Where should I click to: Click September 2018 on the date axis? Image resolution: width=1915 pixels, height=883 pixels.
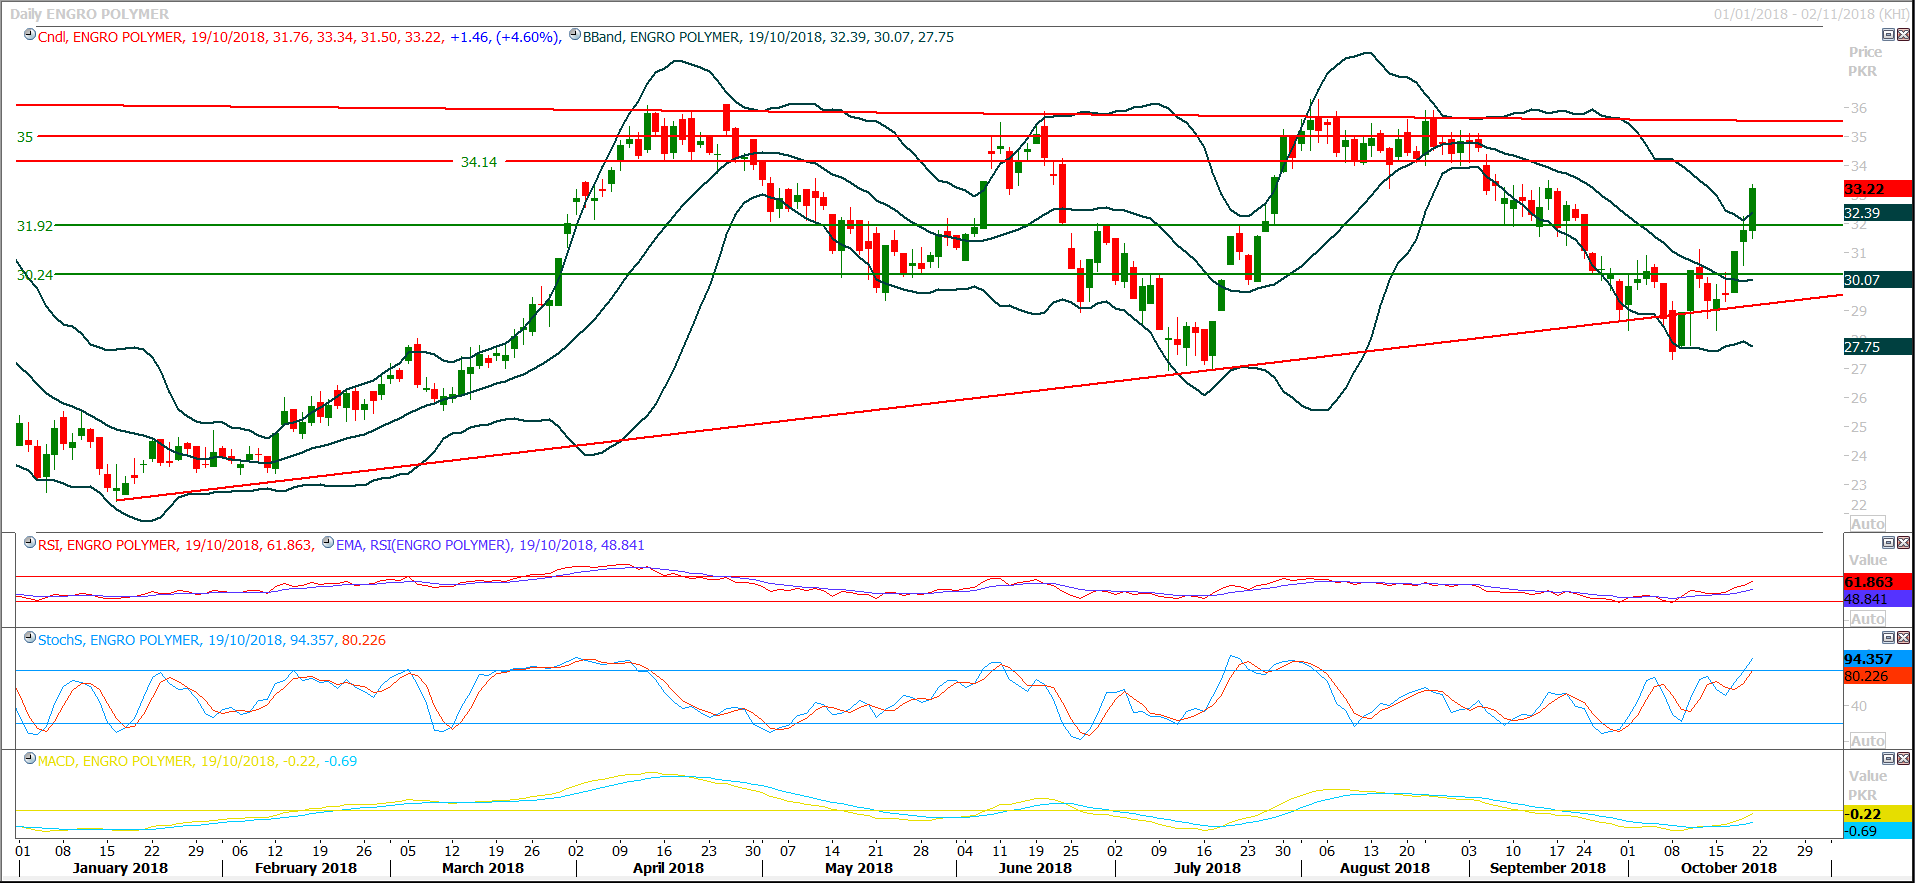[x=1548, y=868]
